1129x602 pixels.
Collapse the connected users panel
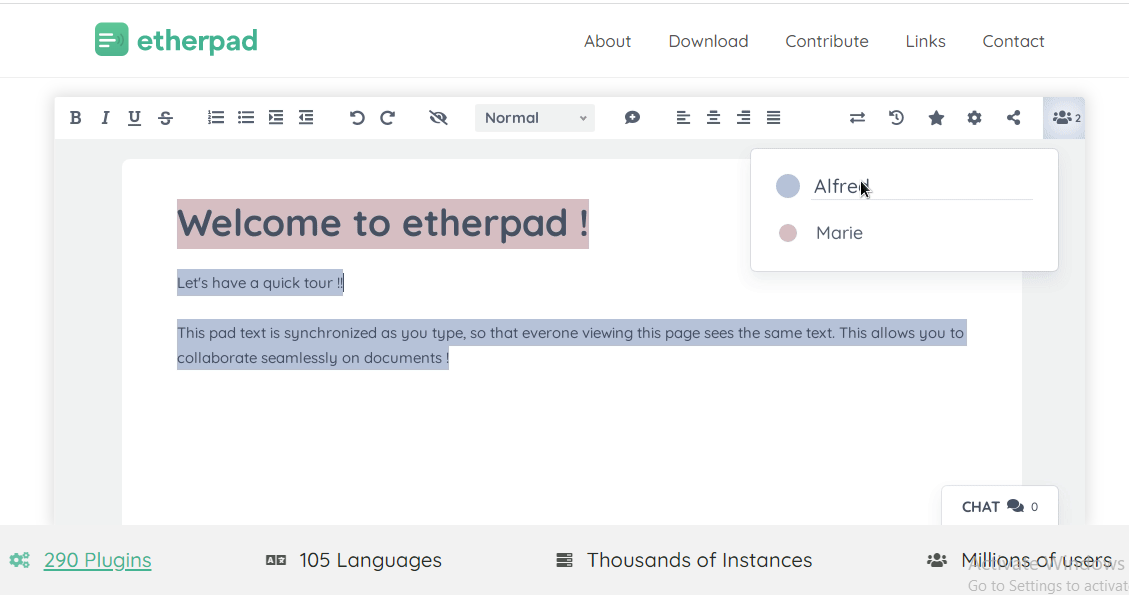[1064, 117]
